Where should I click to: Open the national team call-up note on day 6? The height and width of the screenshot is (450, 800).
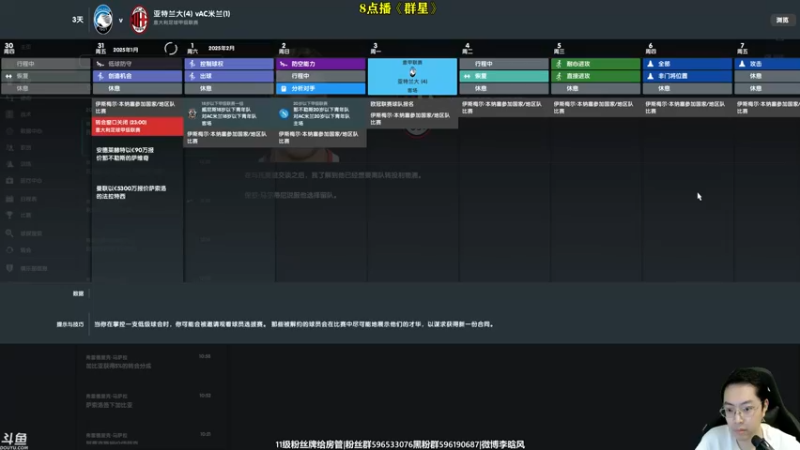point(687,107)
